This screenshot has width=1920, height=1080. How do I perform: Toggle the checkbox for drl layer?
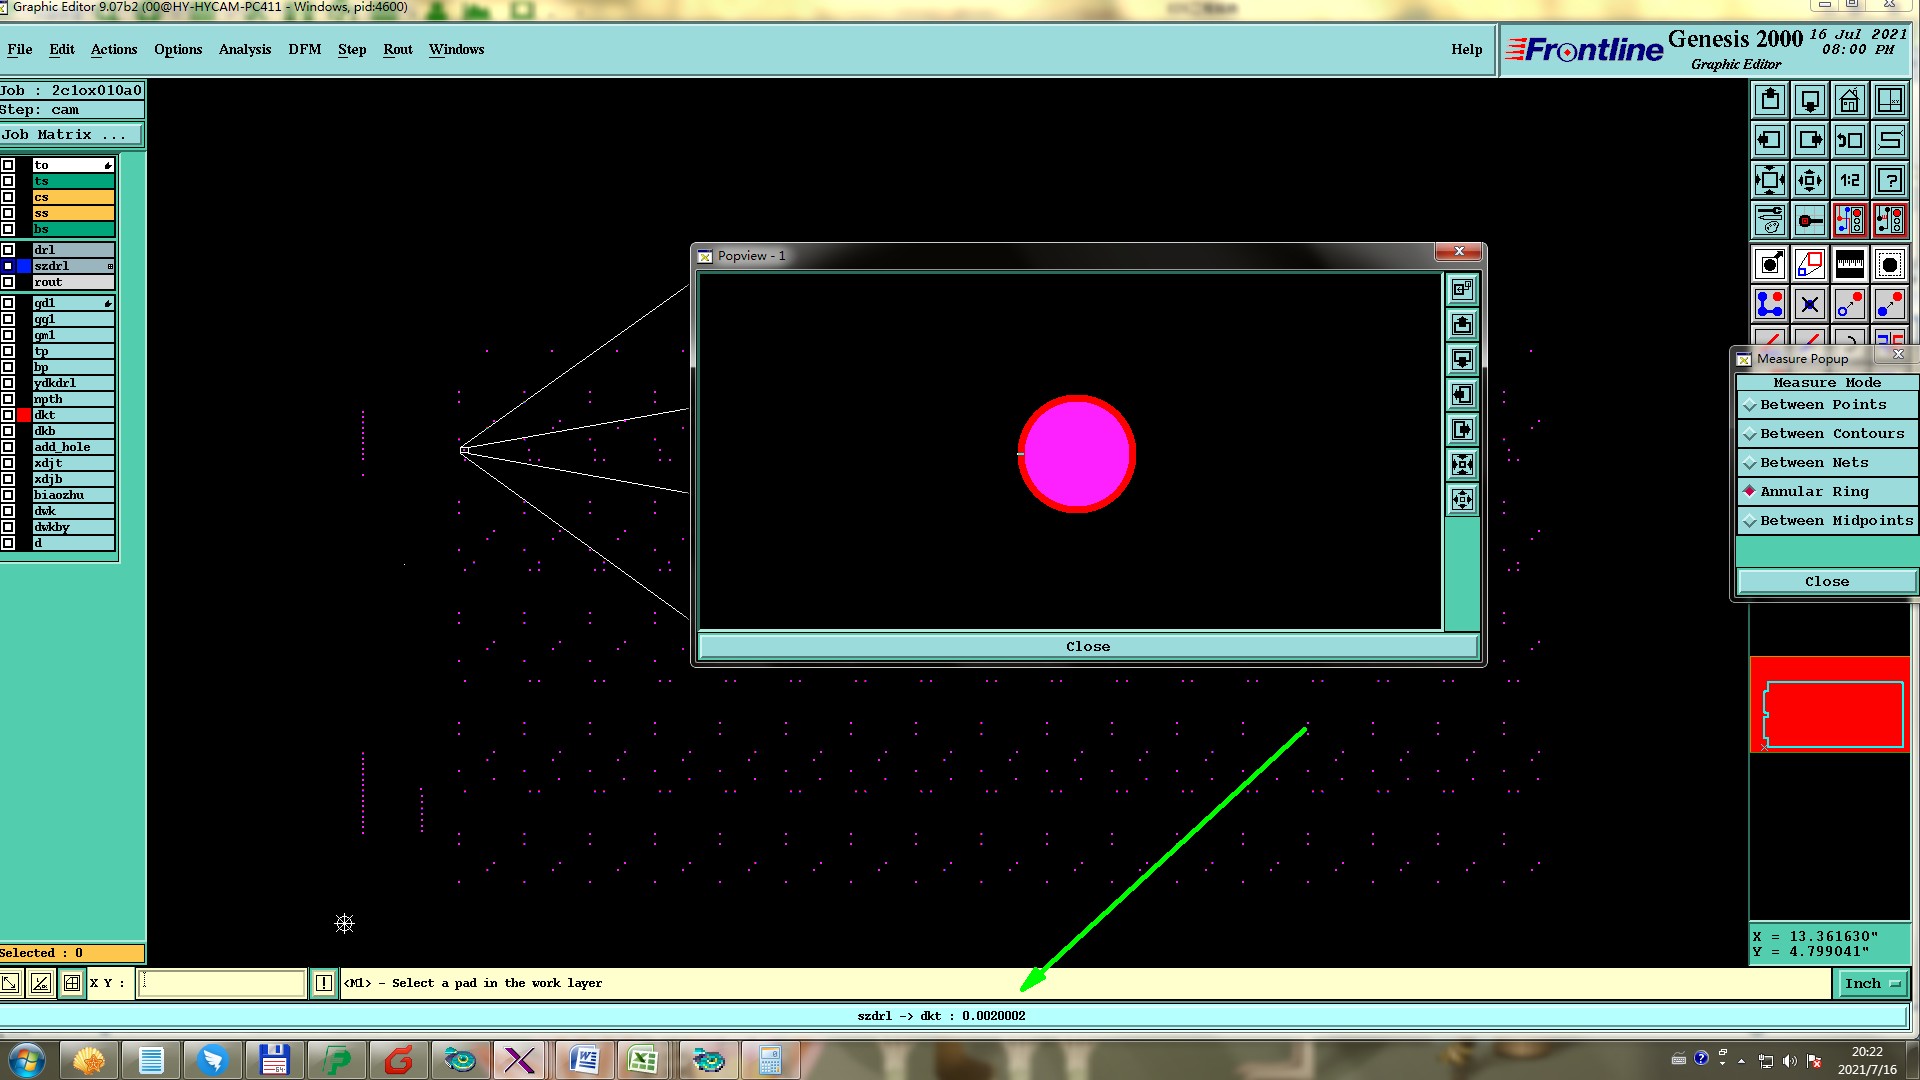tap(8, 250)
